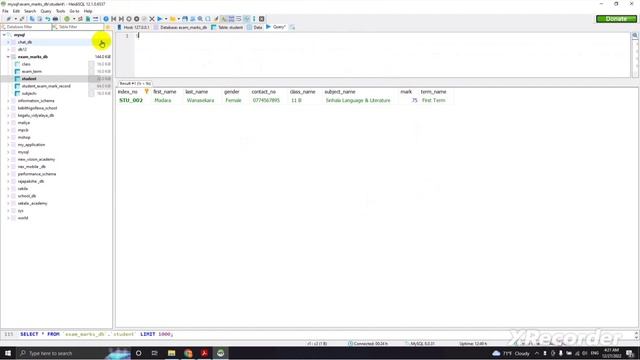Click the Cancel editing X icon
Screen dimensions: 640x360
tap(152, 19)
